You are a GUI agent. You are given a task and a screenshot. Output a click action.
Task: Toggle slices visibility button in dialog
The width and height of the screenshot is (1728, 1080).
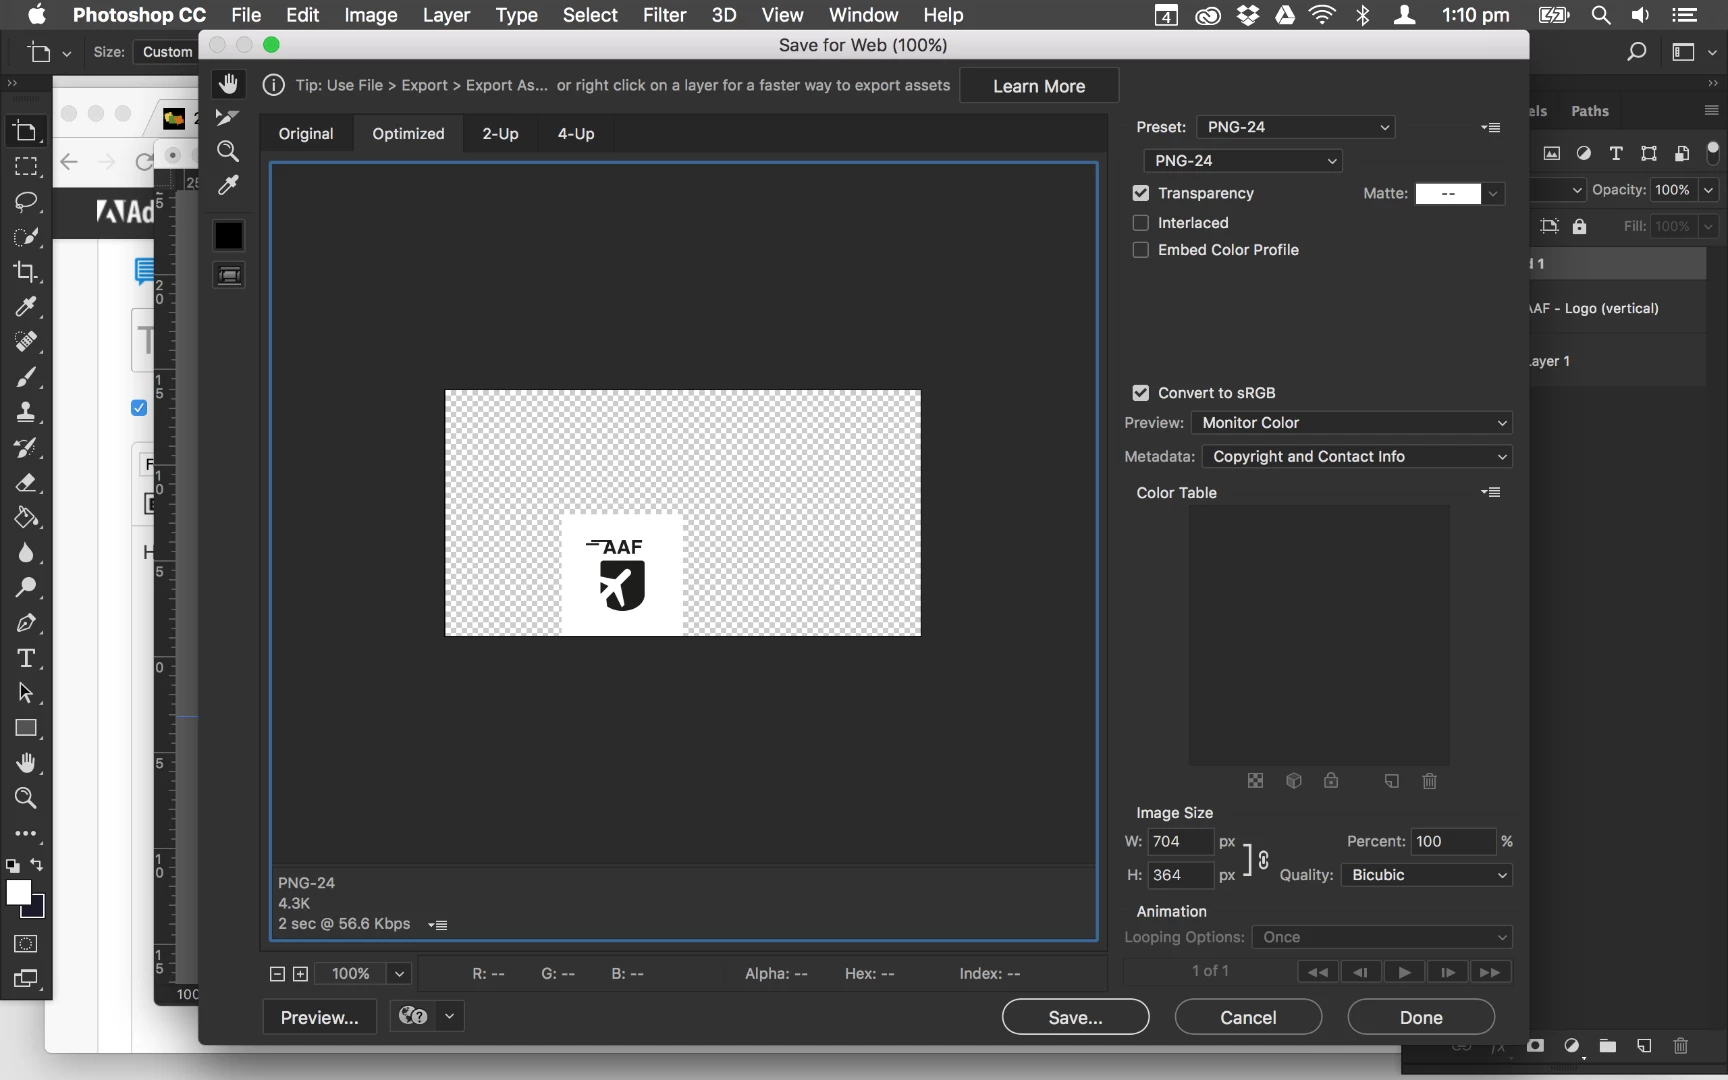coord(229,275)
